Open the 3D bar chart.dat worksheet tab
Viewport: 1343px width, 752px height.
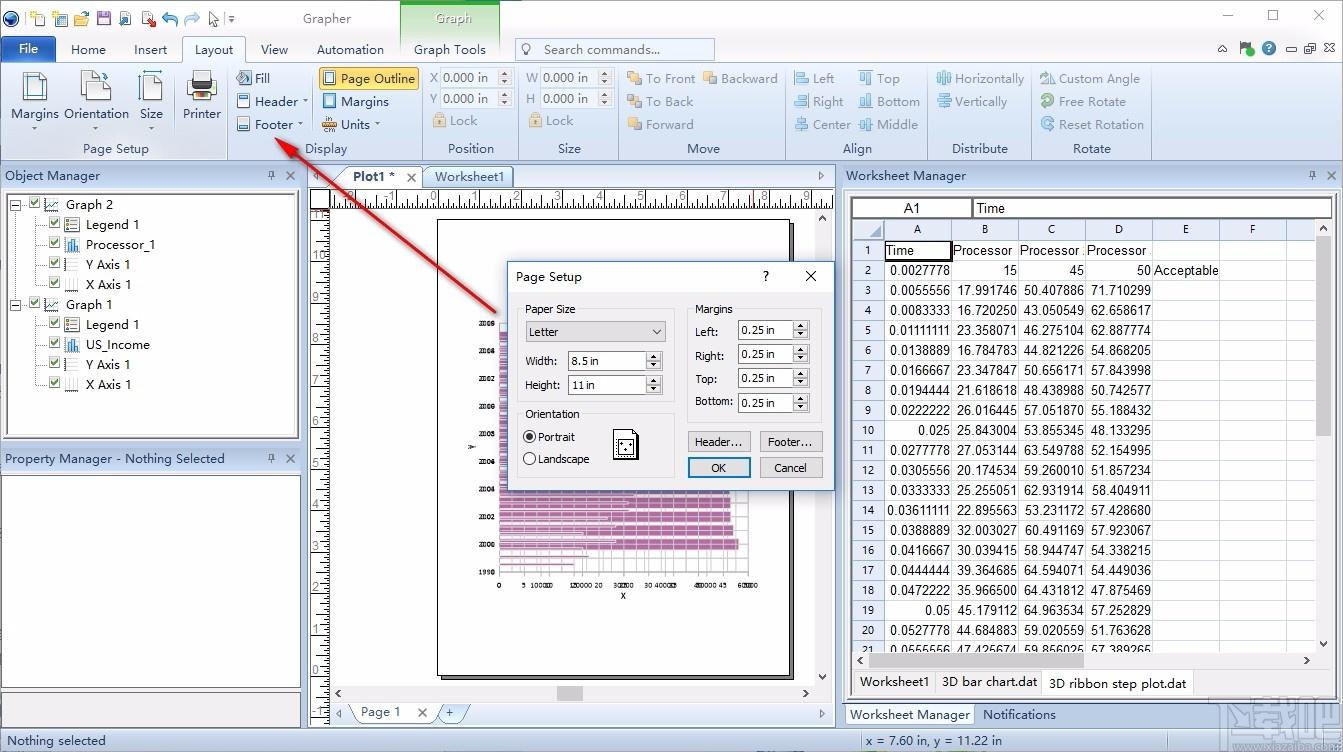click(990, 682)
